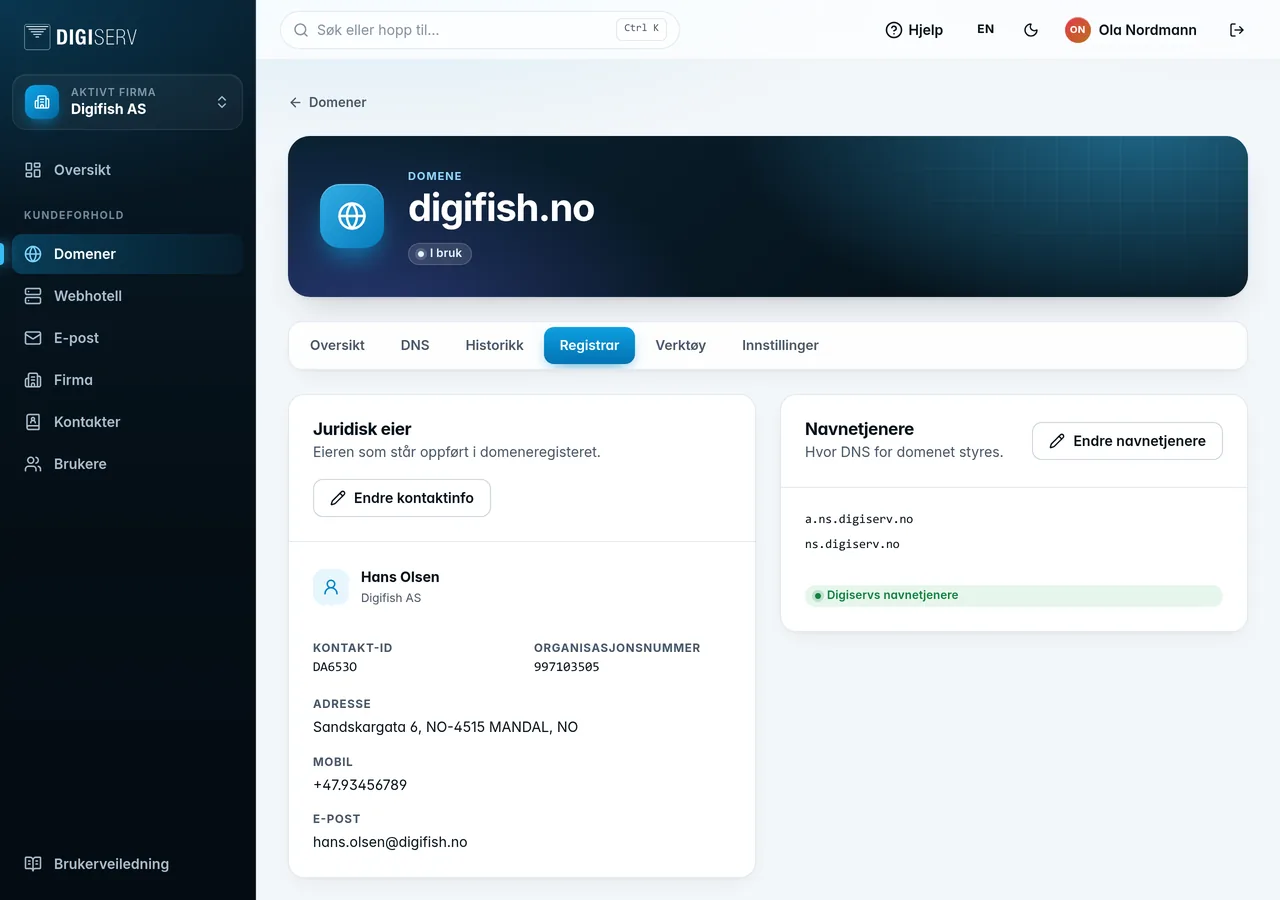Click the Hjelp question mark icon
This screenshot has height=900, width=1280.
click(x=894, y=30)
